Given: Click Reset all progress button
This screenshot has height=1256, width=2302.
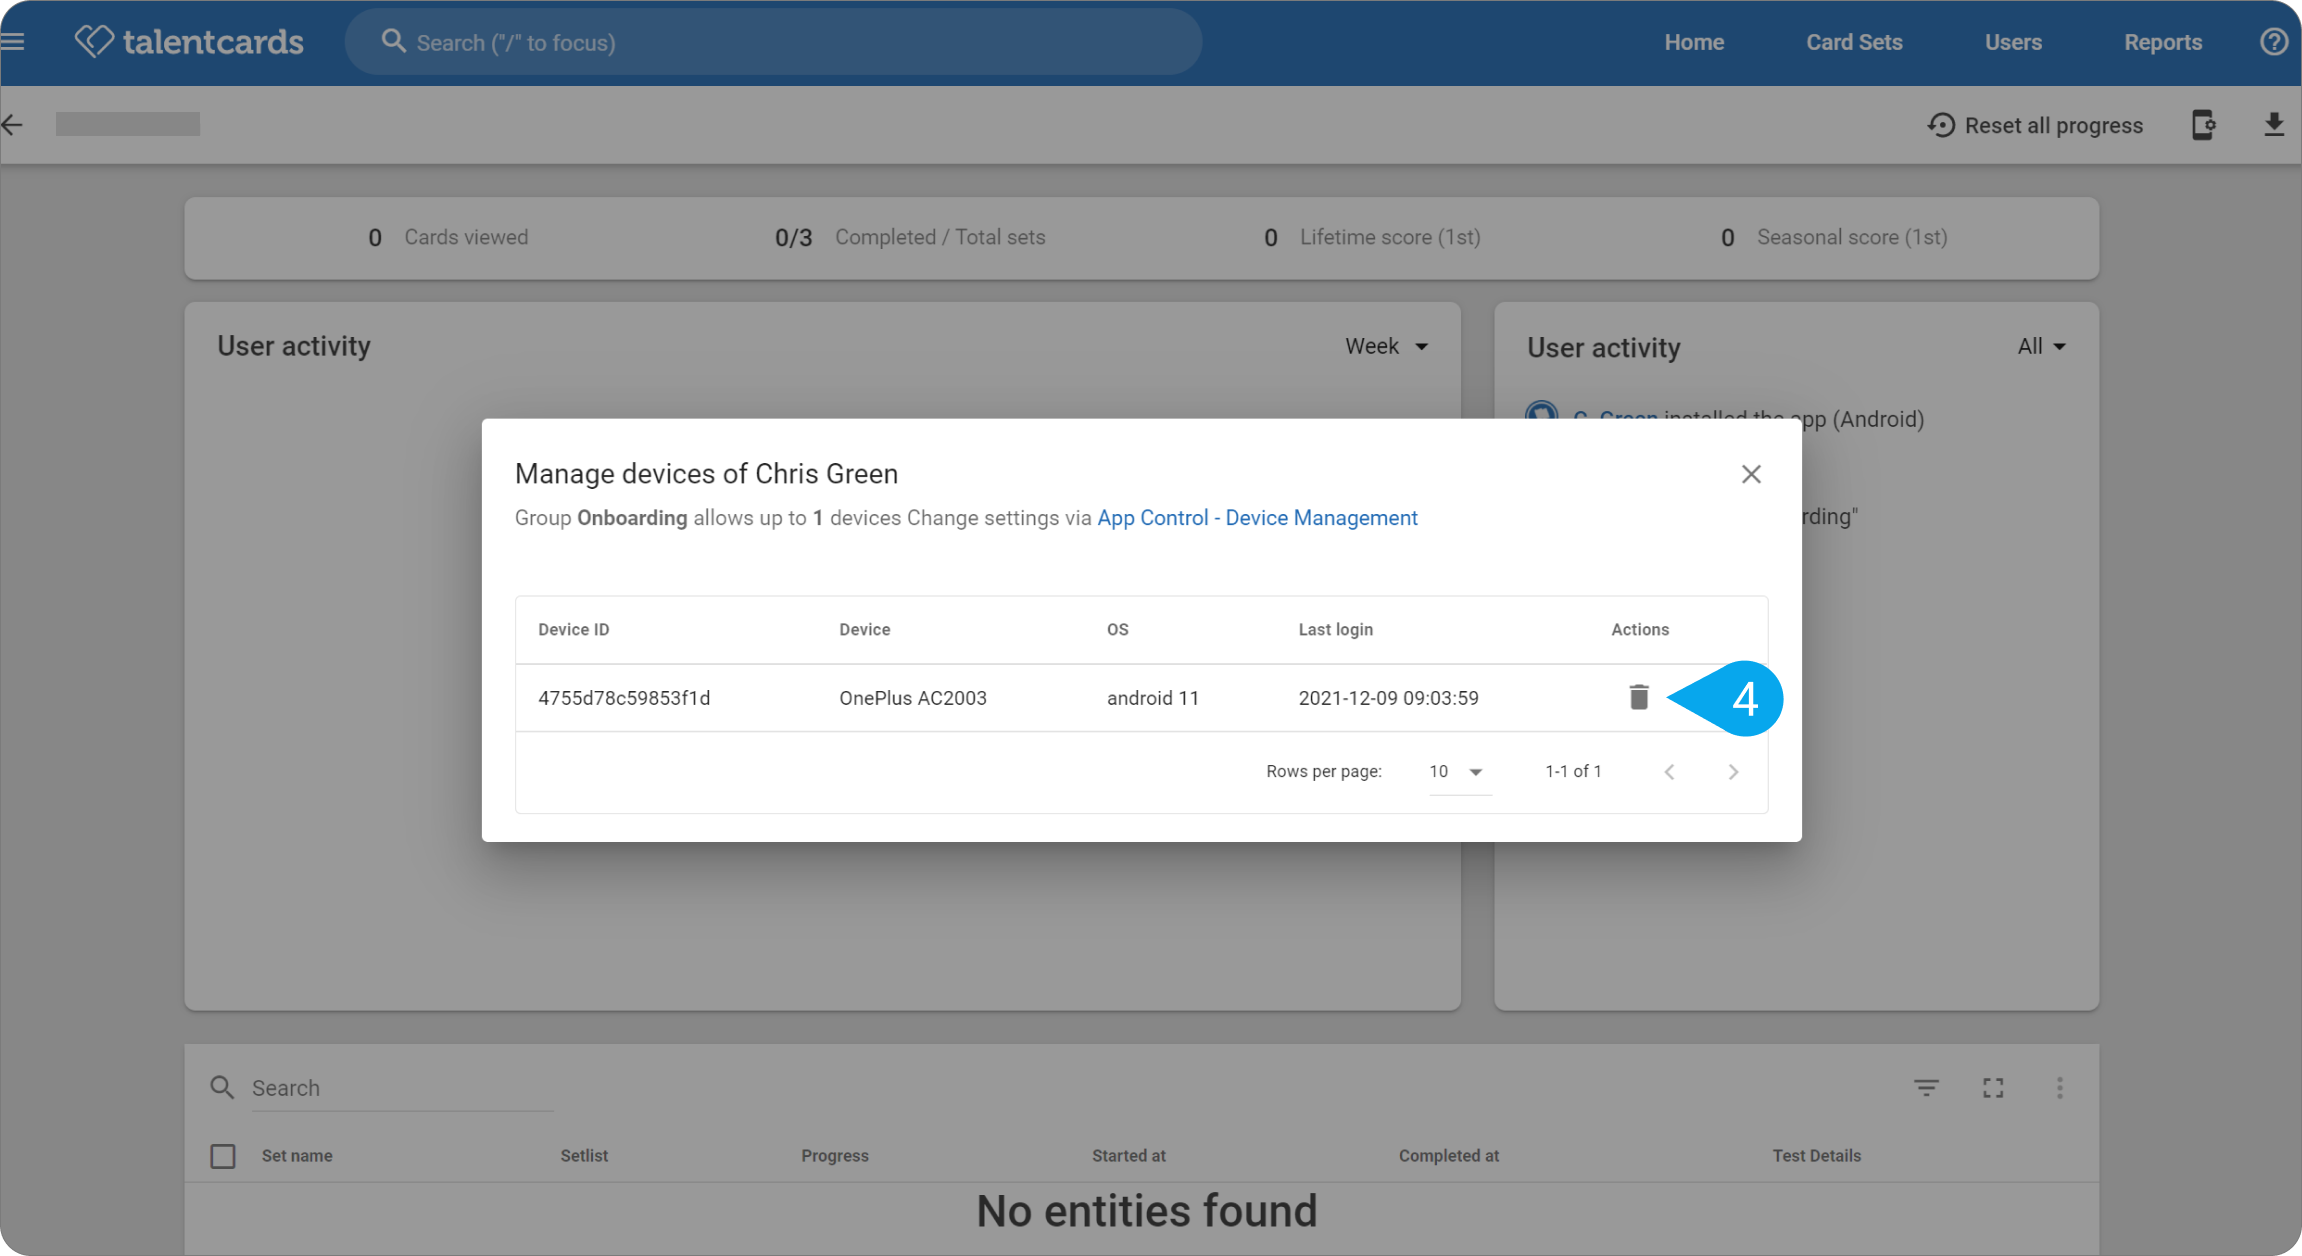Looking at the screenshot, I should click(2035, 125).
